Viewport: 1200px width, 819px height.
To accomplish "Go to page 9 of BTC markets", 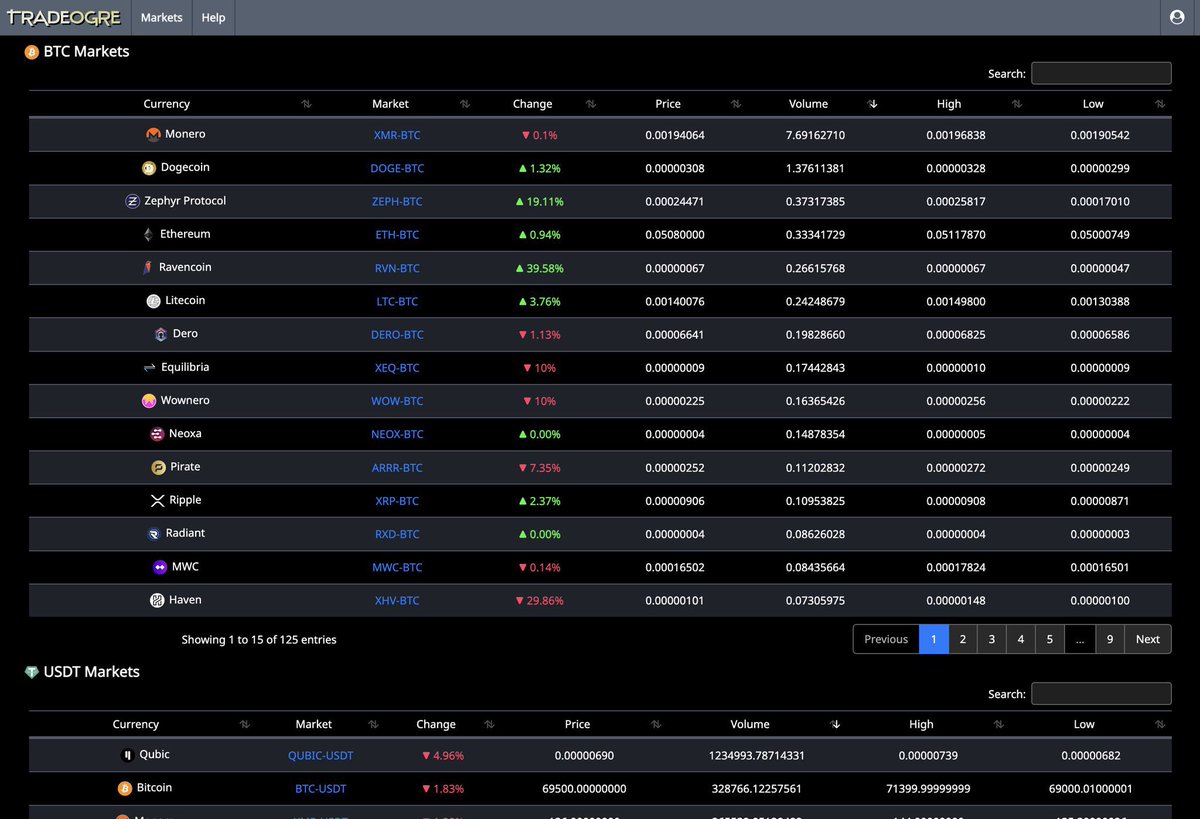I will (1110, 639).
